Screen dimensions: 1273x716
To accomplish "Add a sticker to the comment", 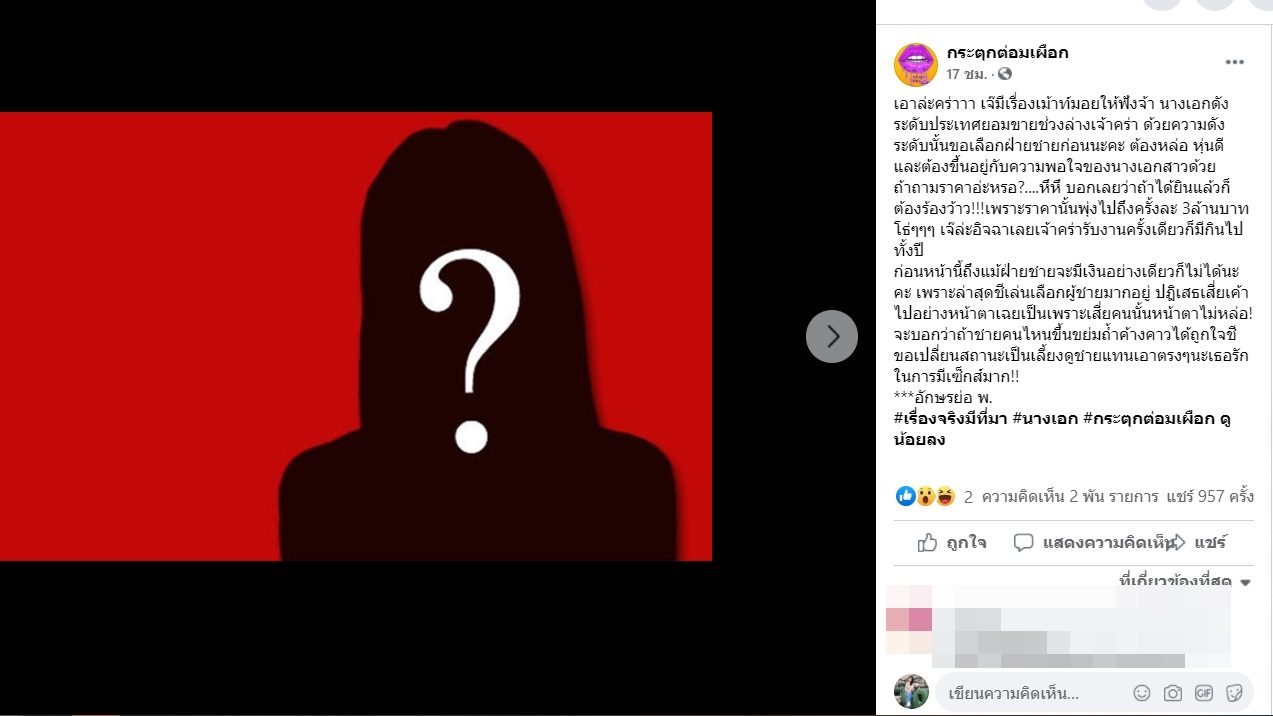I will coord(1234,693).
